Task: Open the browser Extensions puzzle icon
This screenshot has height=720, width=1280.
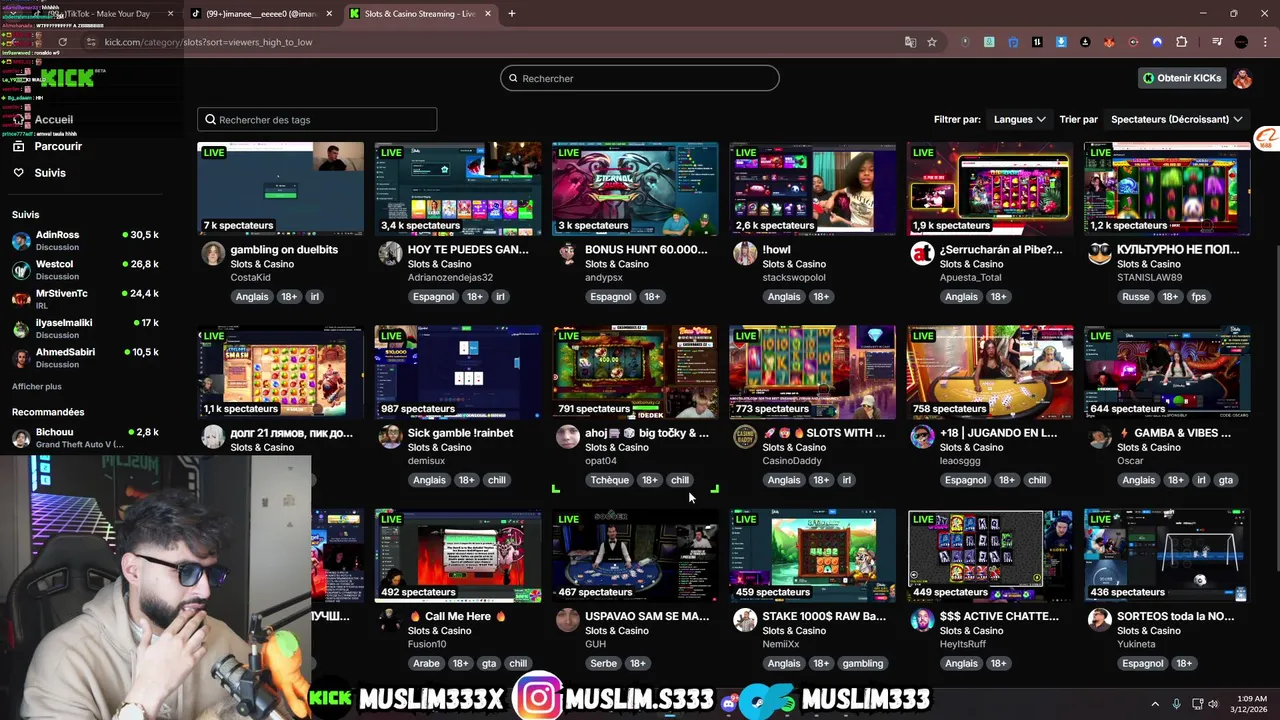Action: 1182,42
